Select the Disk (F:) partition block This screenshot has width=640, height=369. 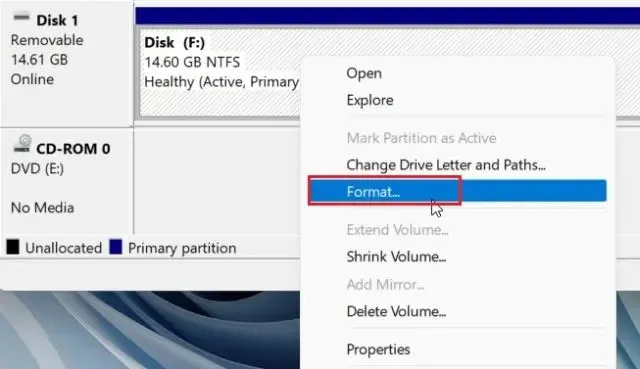click(x=220, y=73)
